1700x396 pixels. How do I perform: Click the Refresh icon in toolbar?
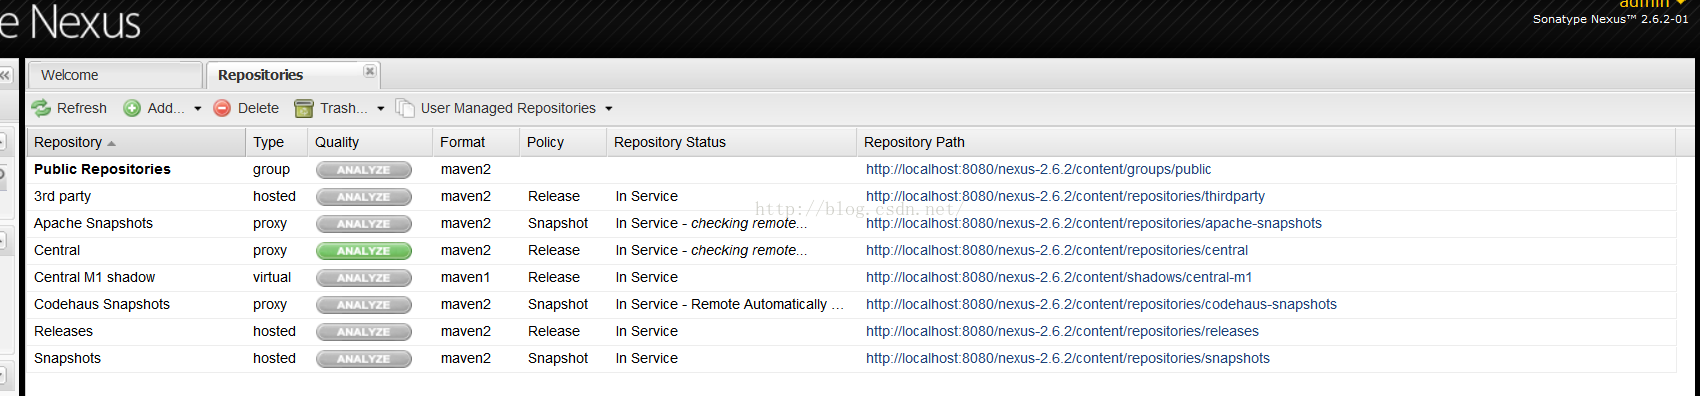[x=41, y=108]
